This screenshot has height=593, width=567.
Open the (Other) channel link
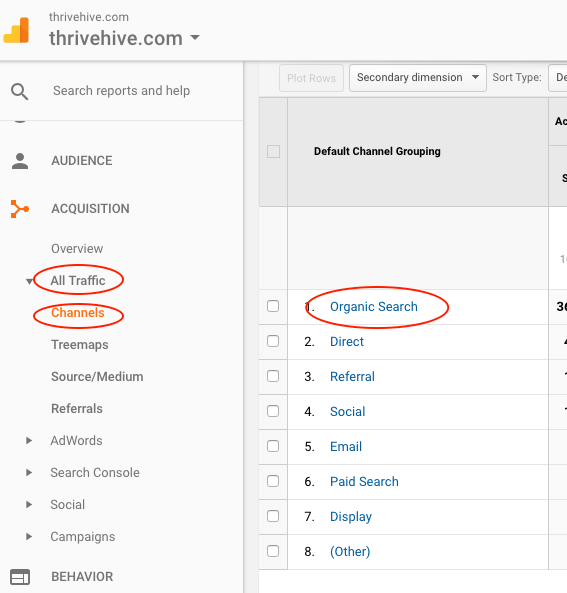(x=350, y=551)
